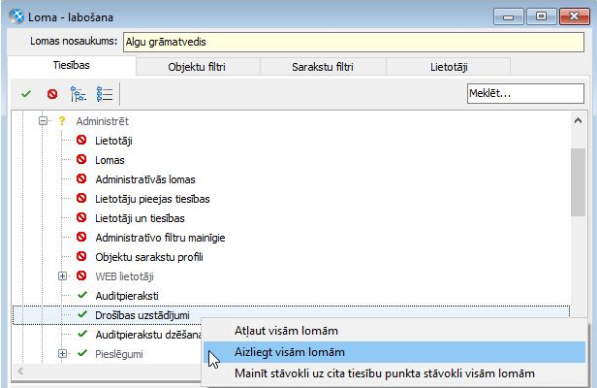Viewport: 597px width, 388px height.
Task: Toggle the permission status of Administratīvās lomas
Action: pos(81,179)
